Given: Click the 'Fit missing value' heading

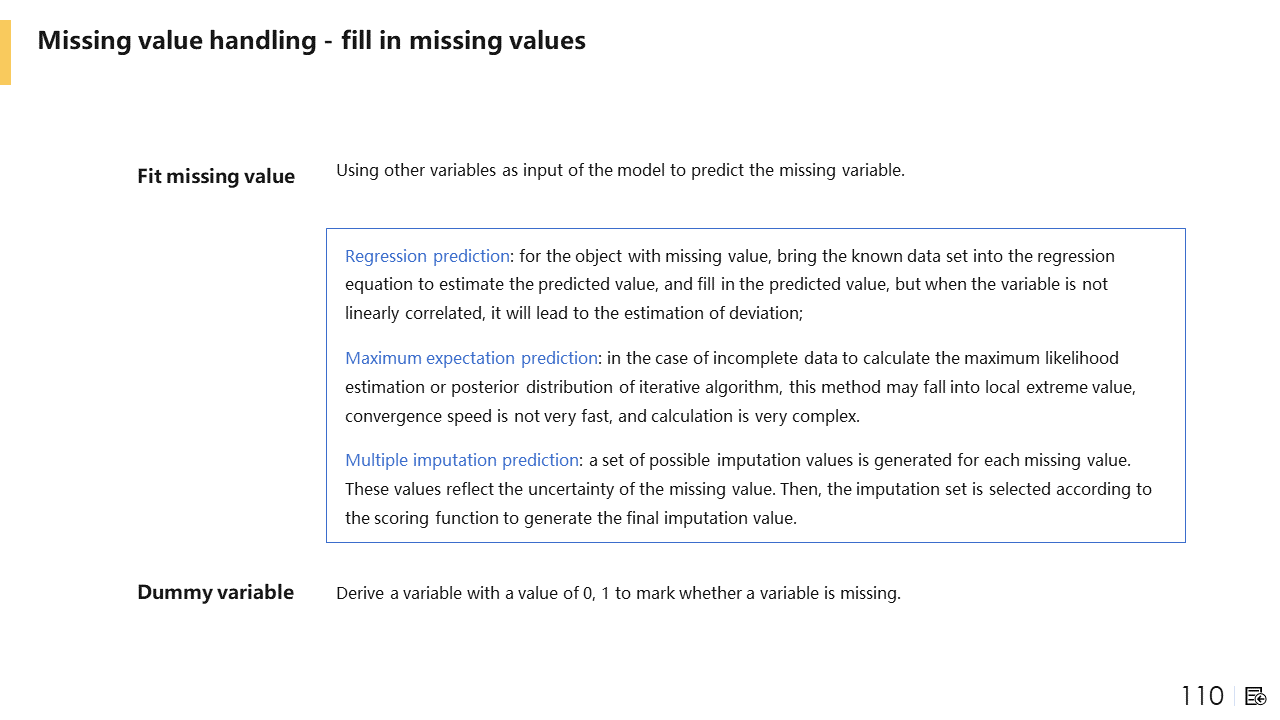Looking at the screenshot, I should tap(216, 177).
